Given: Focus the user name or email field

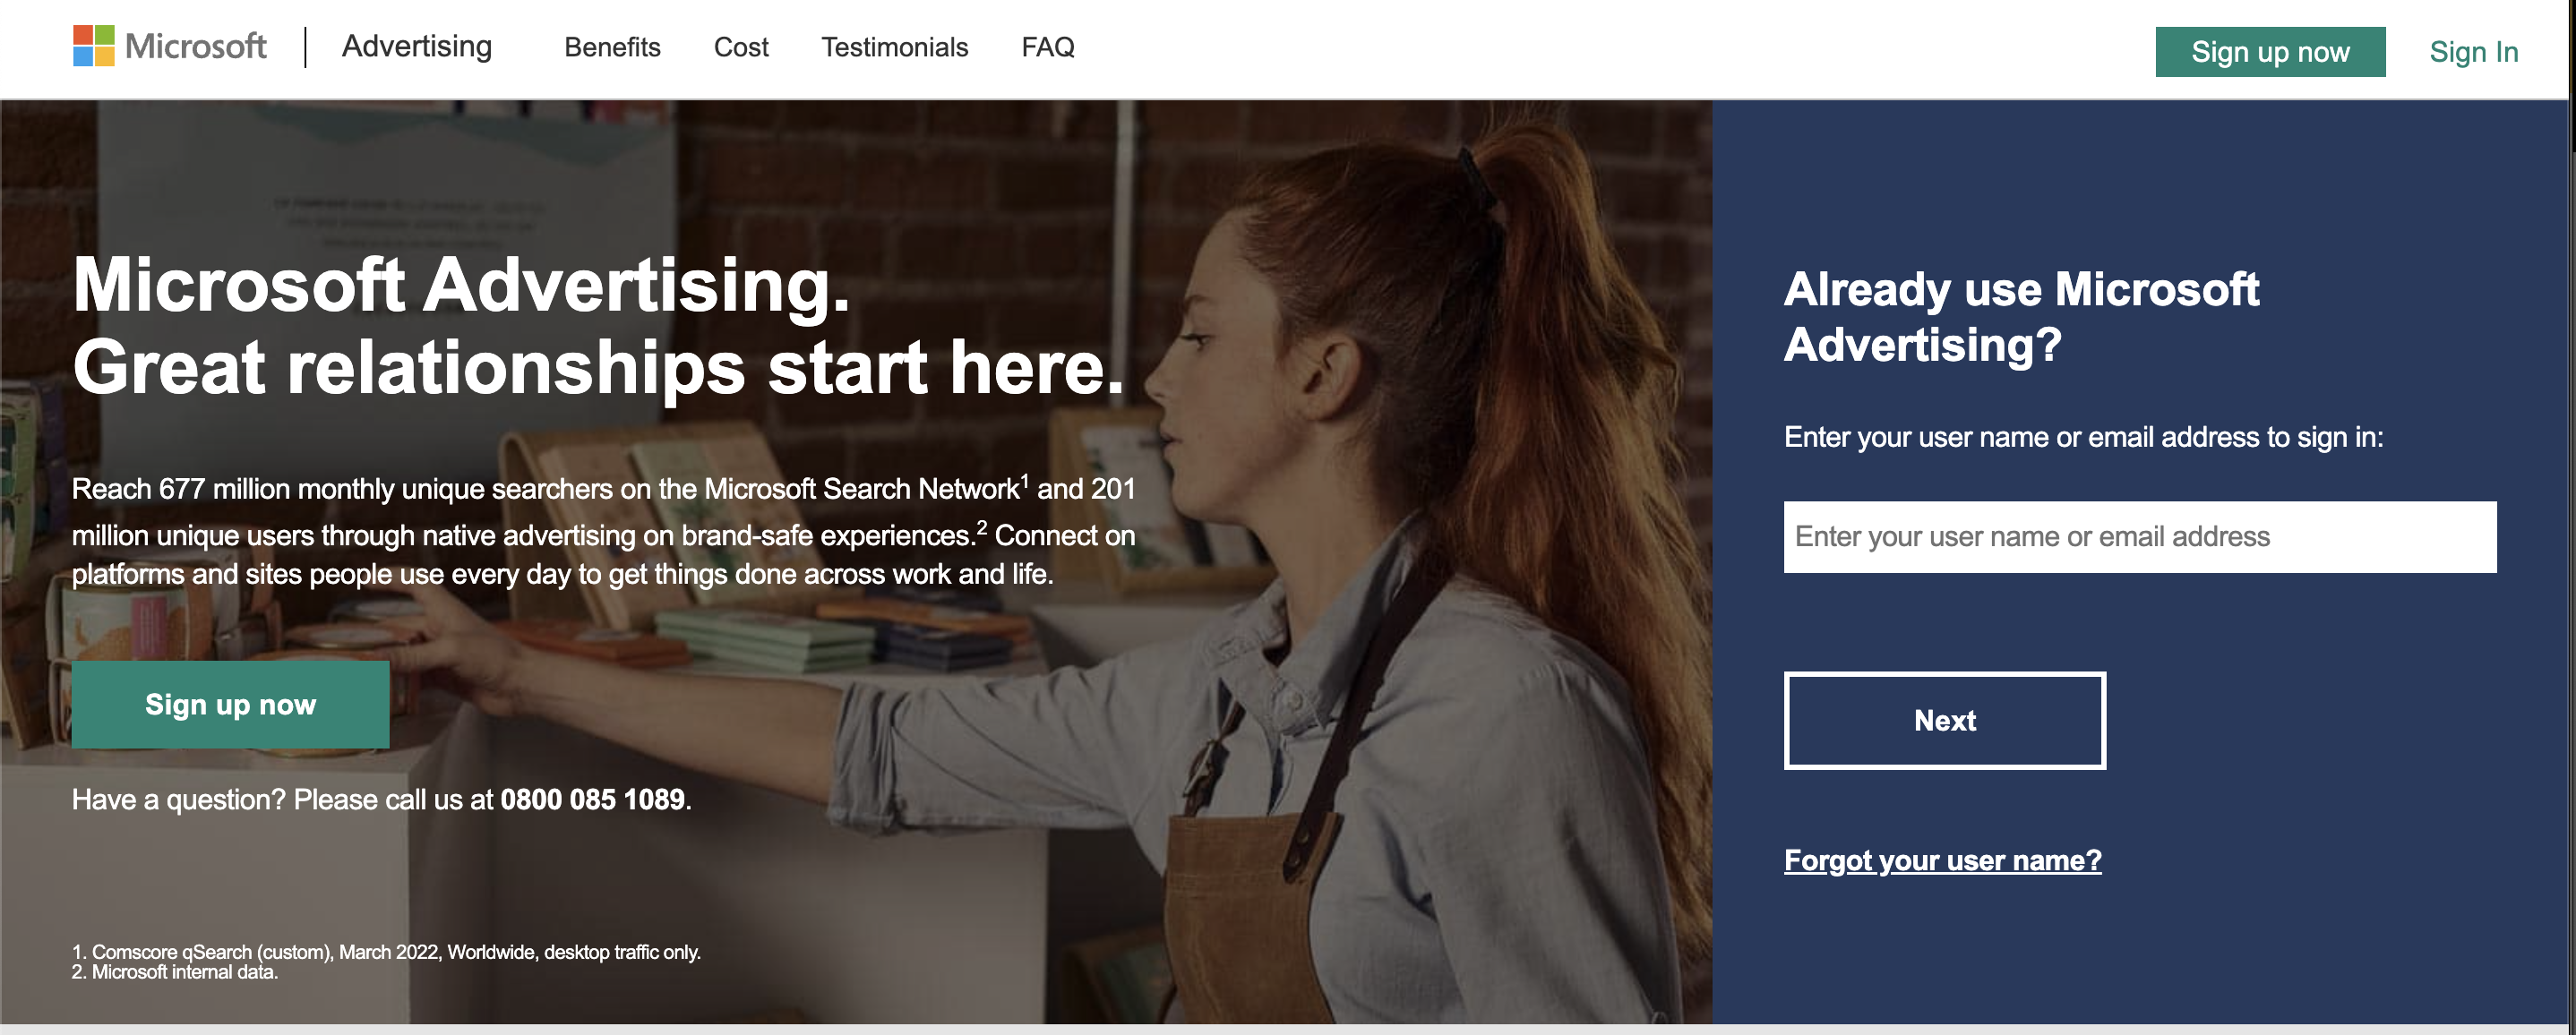Looking at the screenshot, I should (2140, 537).
